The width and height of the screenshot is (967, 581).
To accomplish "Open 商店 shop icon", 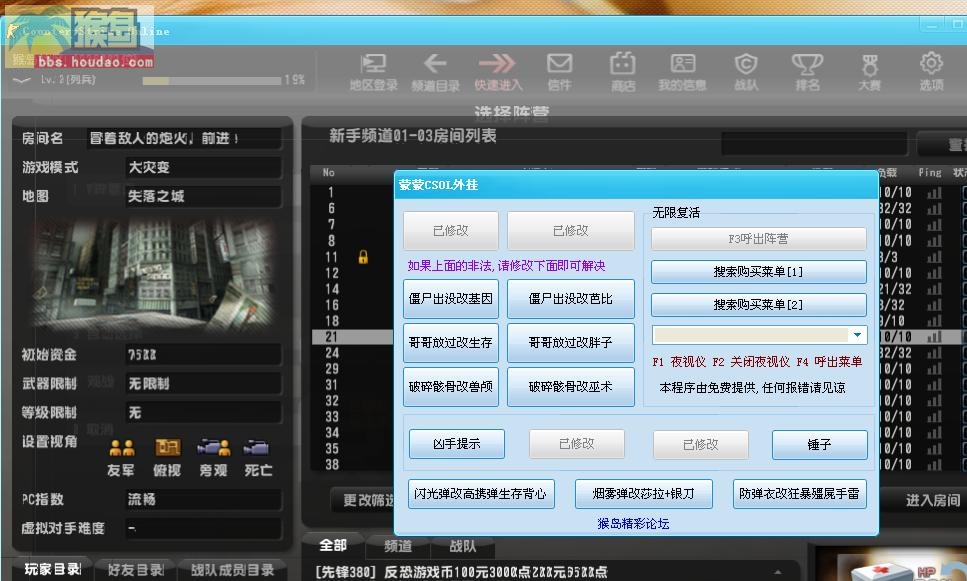I will point(623,64).
